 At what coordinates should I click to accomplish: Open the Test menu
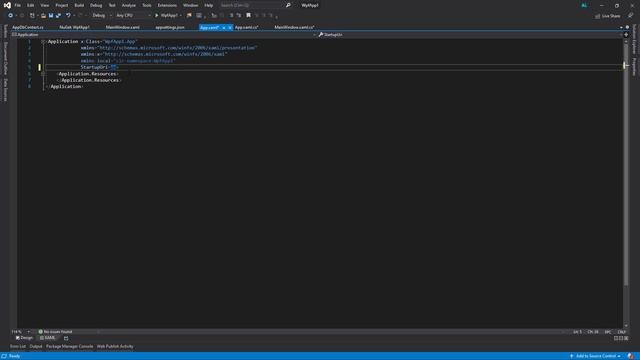[x=112, y=5]
